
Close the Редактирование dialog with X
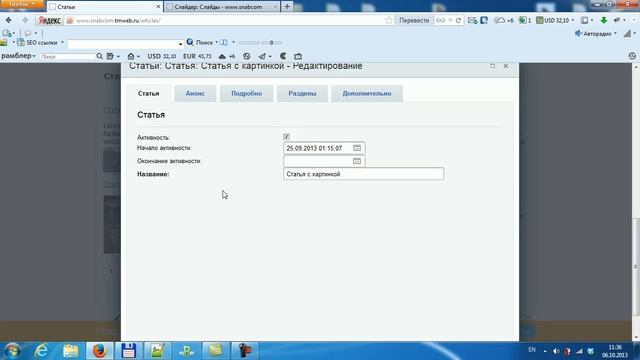506,66
